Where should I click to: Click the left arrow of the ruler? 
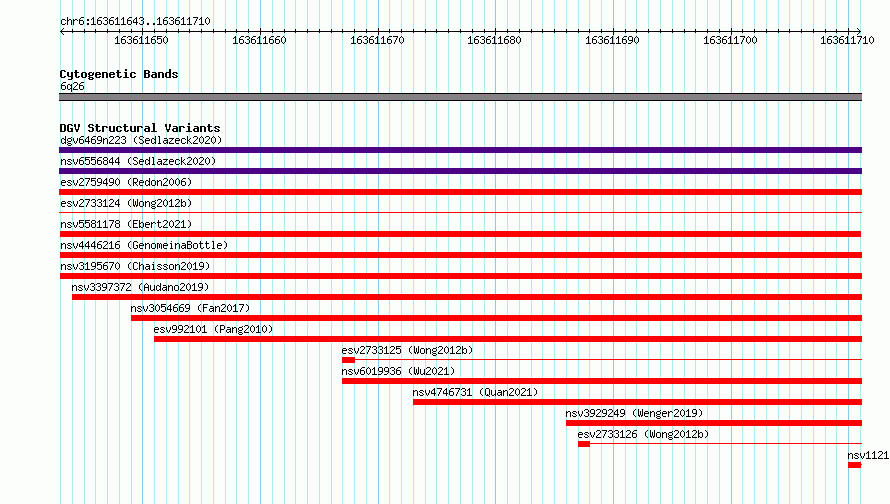point(62,31)
